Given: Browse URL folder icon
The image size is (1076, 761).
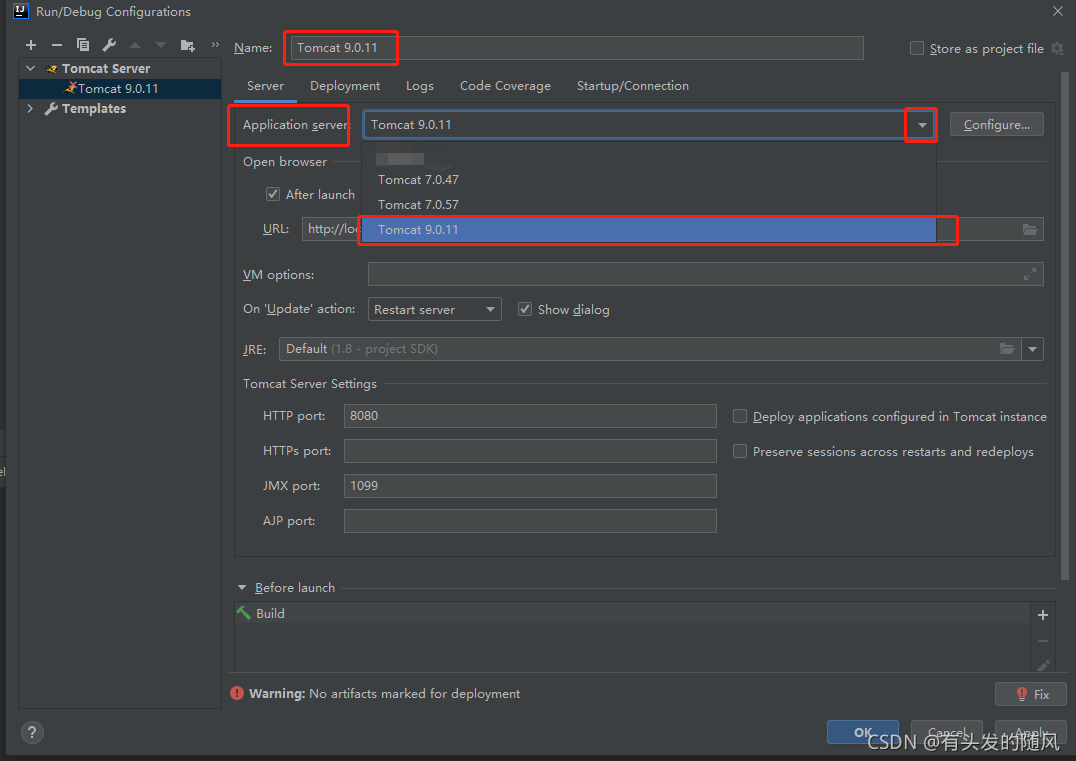Looking at the screenshot, I should (1029, 229).
